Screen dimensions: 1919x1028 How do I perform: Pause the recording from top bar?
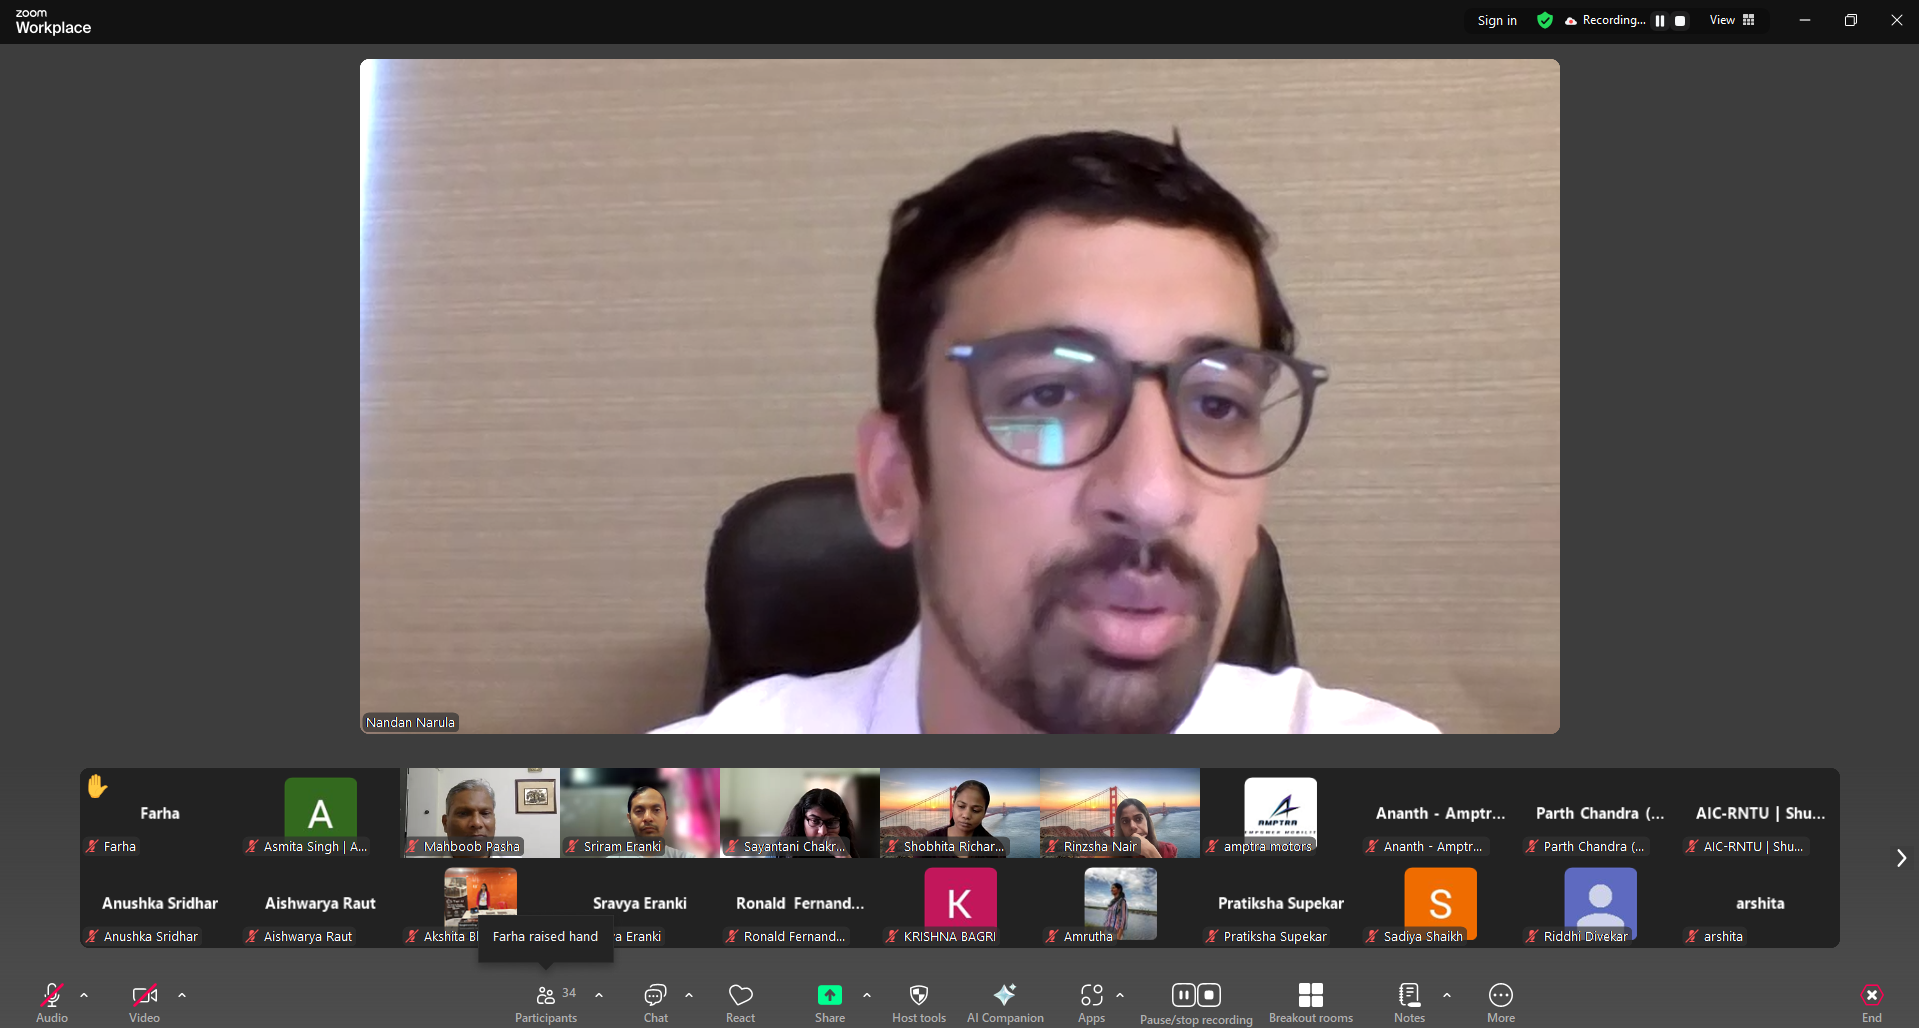(1660, 21)
